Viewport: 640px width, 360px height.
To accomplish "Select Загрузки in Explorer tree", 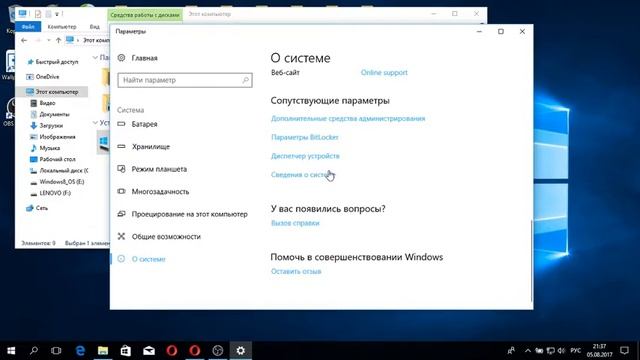I will tap(51, 126).
